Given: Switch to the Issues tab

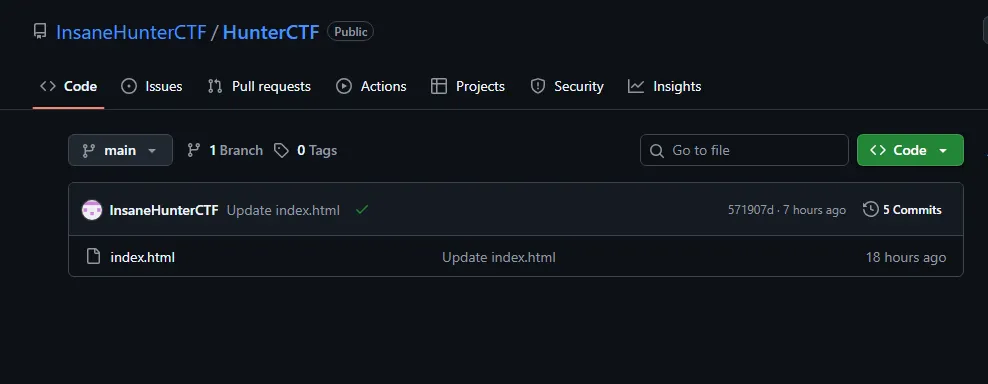Looking at the screenshot, I should click(x=152, y=86).
